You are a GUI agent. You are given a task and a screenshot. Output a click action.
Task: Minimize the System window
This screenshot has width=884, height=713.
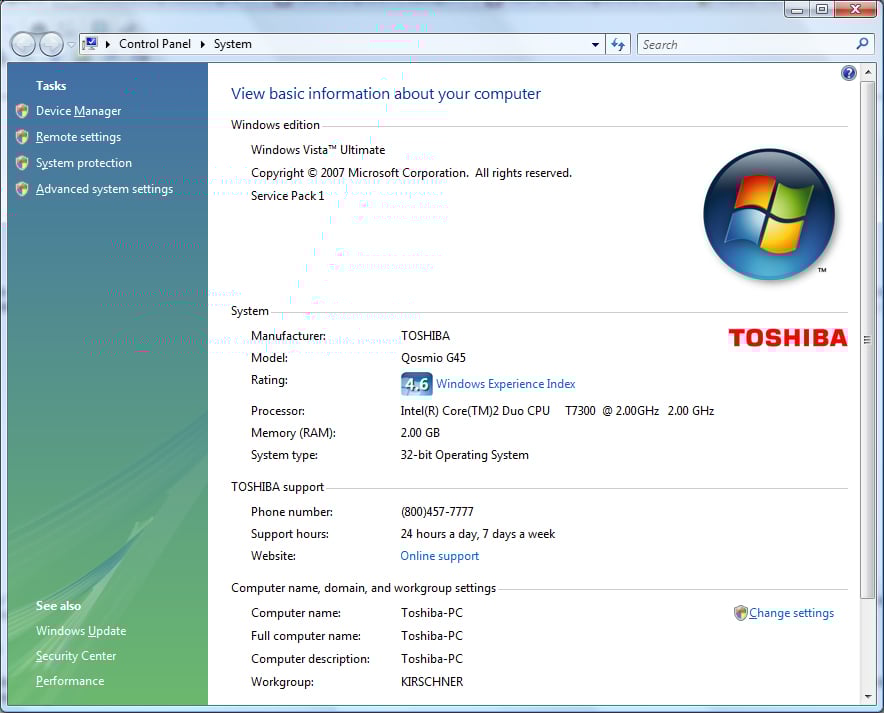tap(797, 10)
